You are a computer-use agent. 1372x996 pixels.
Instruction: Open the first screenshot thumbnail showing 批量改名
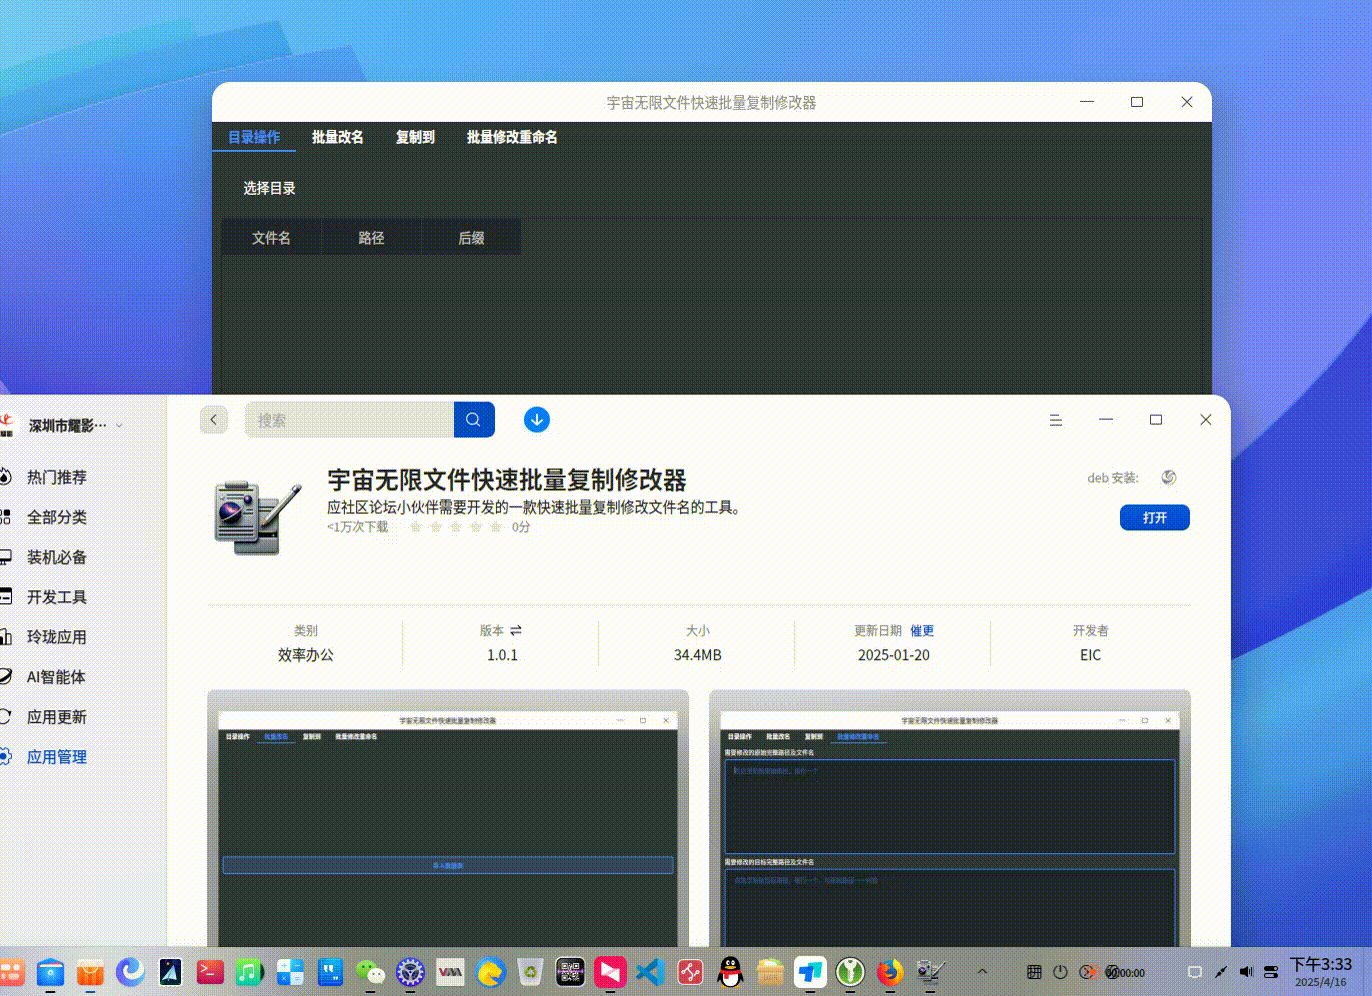(x=448, y=818)
